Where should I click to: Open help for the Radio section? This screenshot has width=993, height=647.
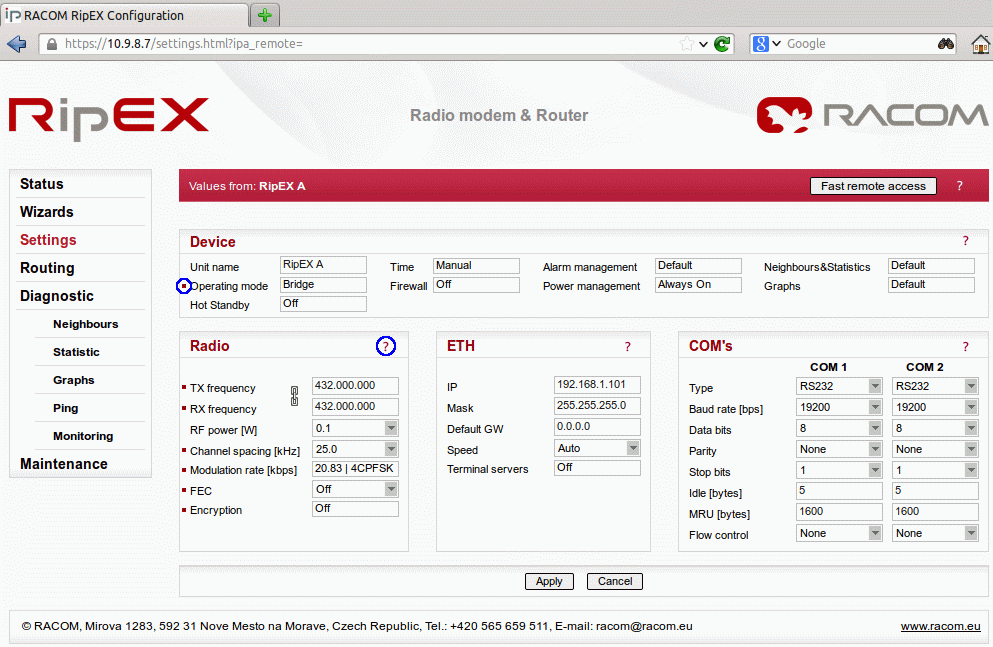386,346
